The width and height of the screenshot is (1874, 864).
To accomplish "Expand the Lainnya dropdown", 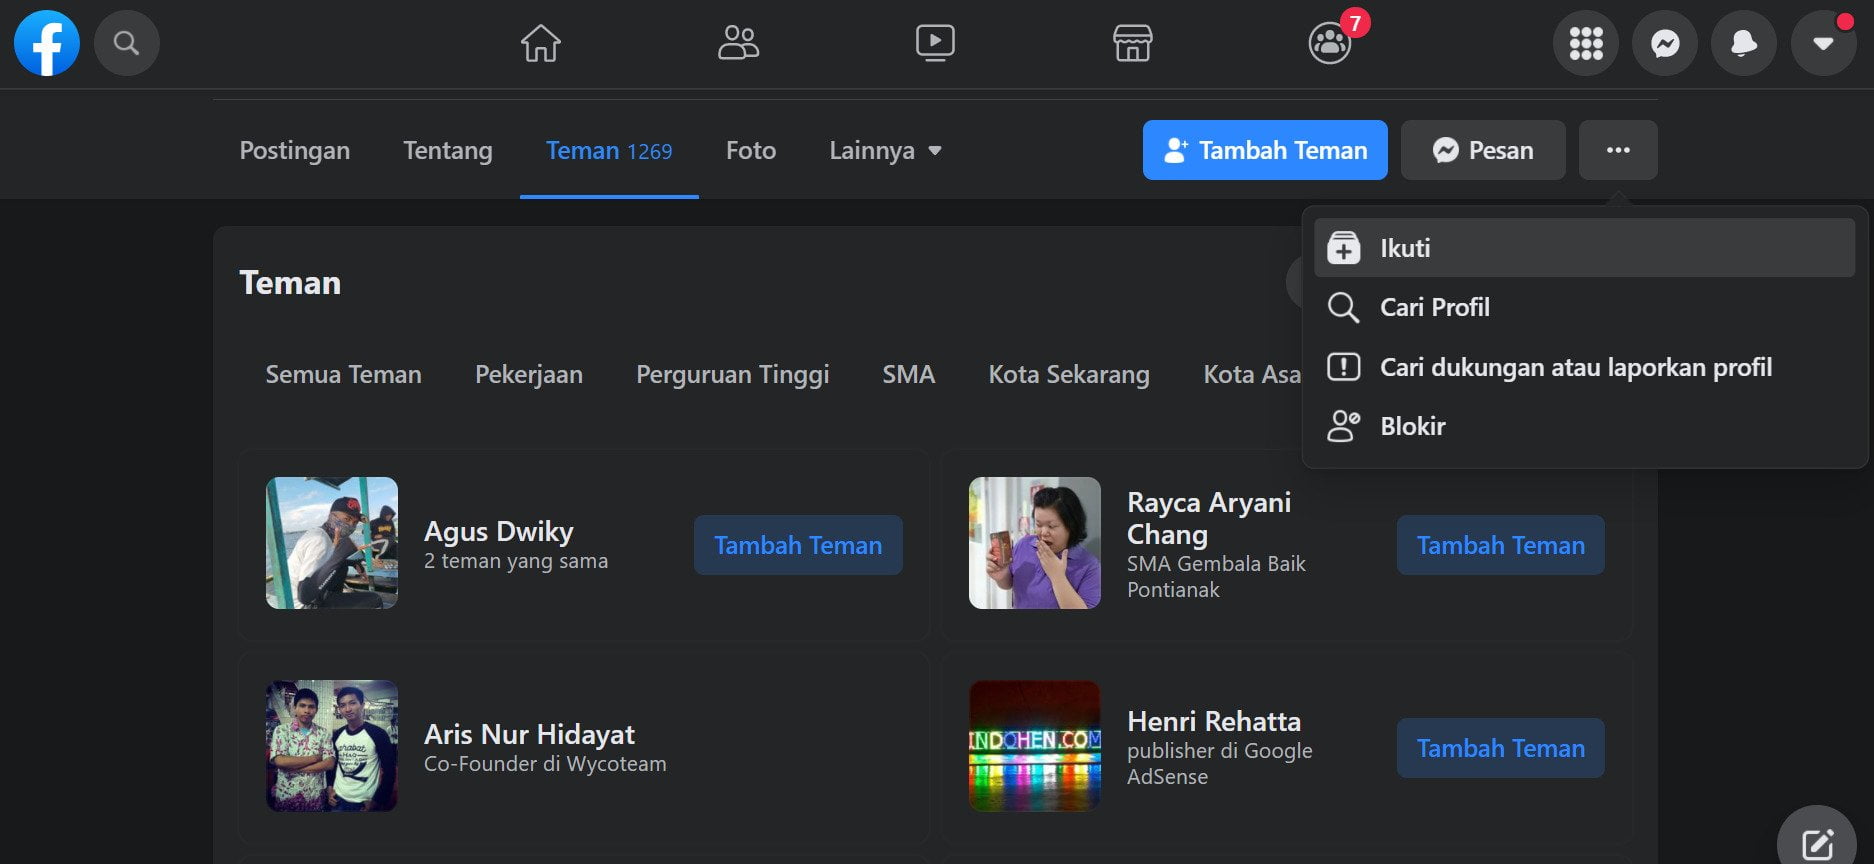I will pos(885,150).
